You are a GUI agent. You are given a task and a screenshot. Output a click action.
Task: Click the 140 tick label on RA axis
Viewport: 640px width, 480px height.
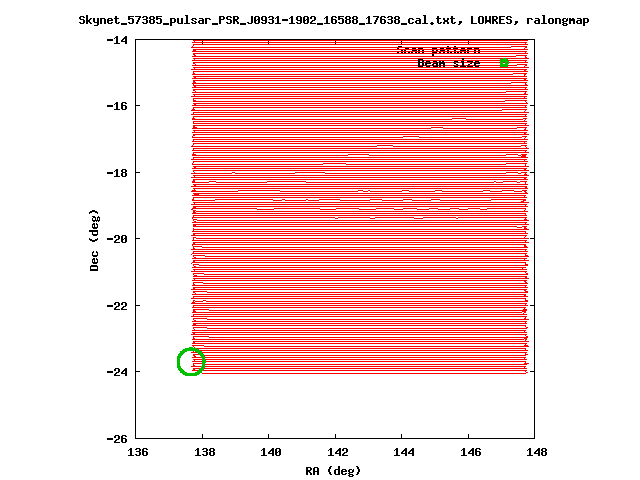tap(271, 452)
